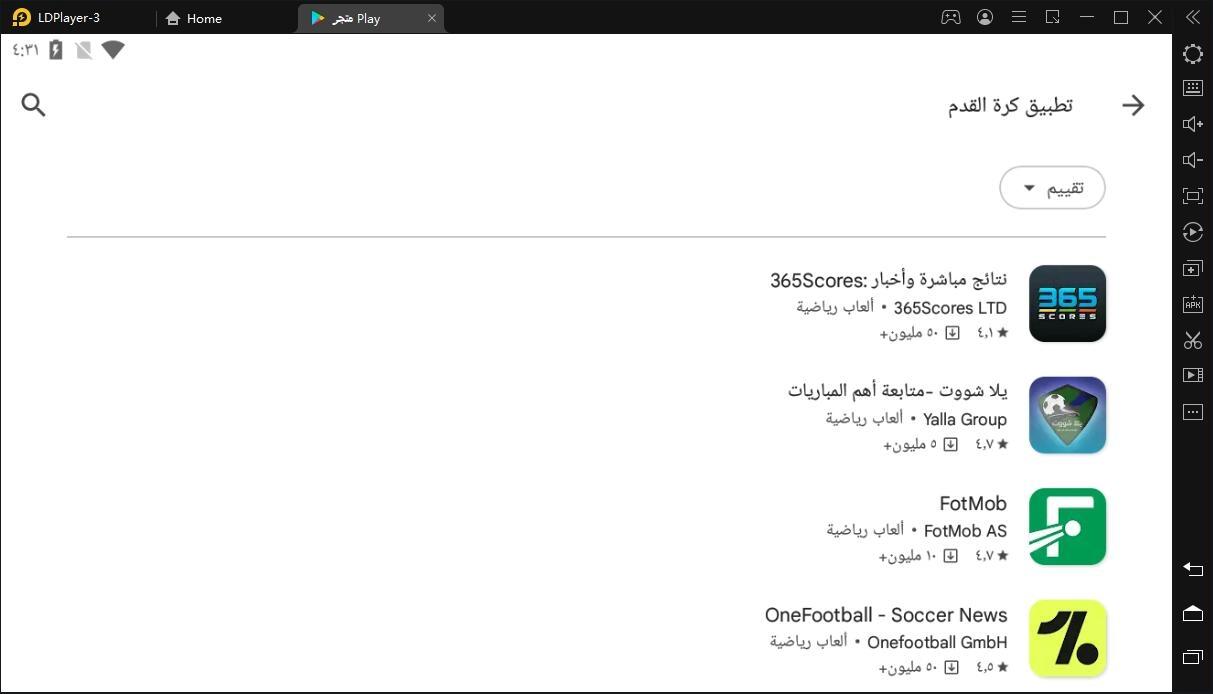Image resolution: width=1213 pixels, height=694 pixels.
Task: Open the user account icon in title bar
Action: 986,17
